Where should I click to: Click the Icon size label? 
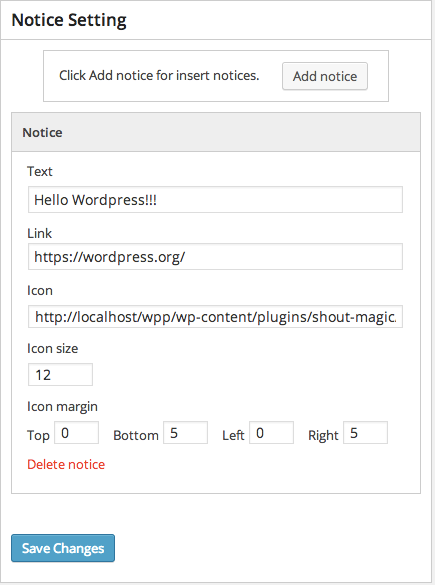pos(53,348)
